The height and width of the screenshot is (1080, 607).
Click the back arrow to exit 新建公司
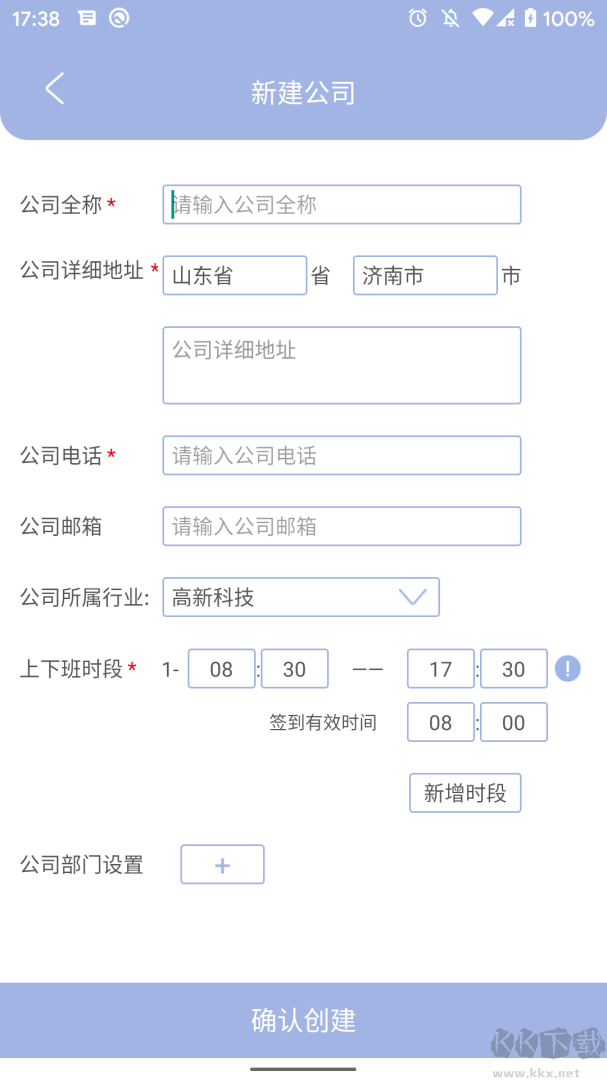55,88
